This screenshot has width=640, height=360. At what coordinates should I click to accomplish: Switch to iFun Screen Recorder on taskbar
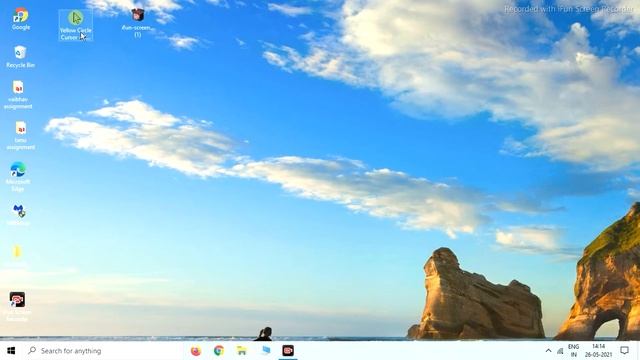click(288, 351)
